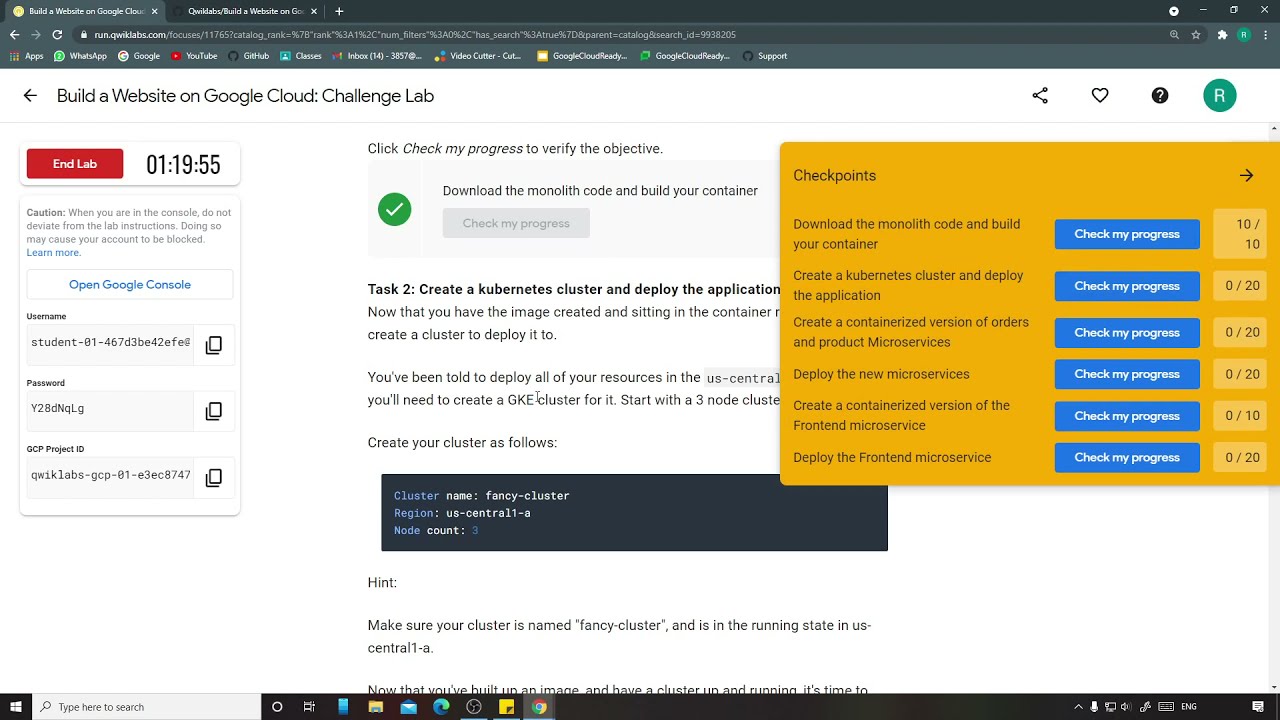1280x720 pixels.
Task: Click the browser address bar URL
Action: point(415,35)
